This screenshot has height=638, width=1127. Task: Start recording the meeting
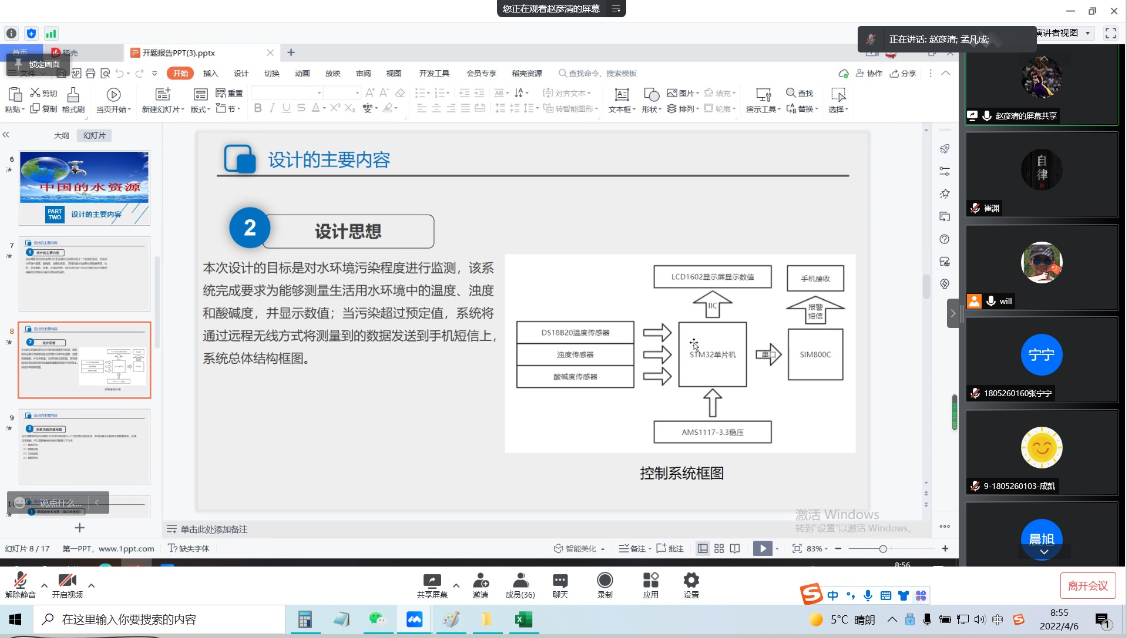tap(605, 582)
